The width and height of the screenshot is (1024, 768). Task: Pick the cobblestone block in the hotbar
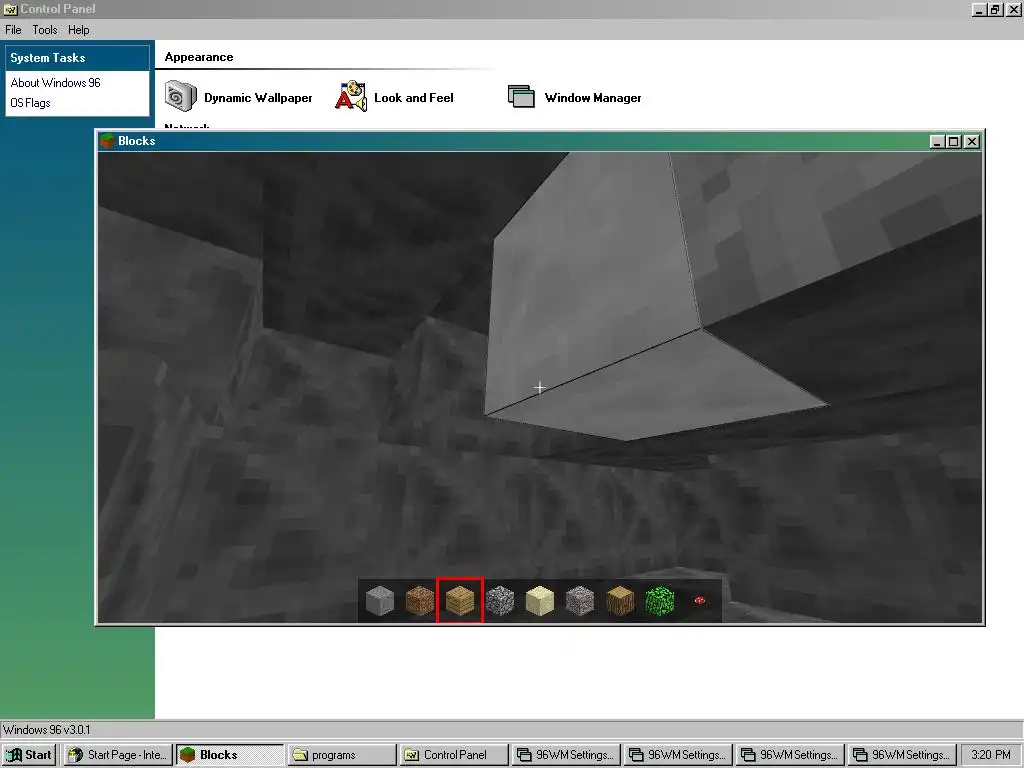coord(500,601)
